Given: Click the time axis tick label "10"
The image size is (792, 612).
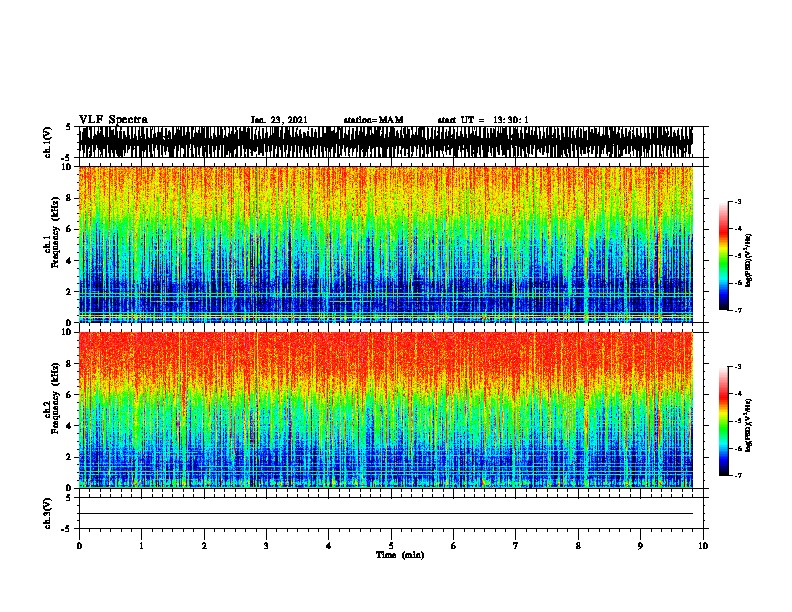Looking at the screenshot, I should pyautogui.click(x=703, y=545).
